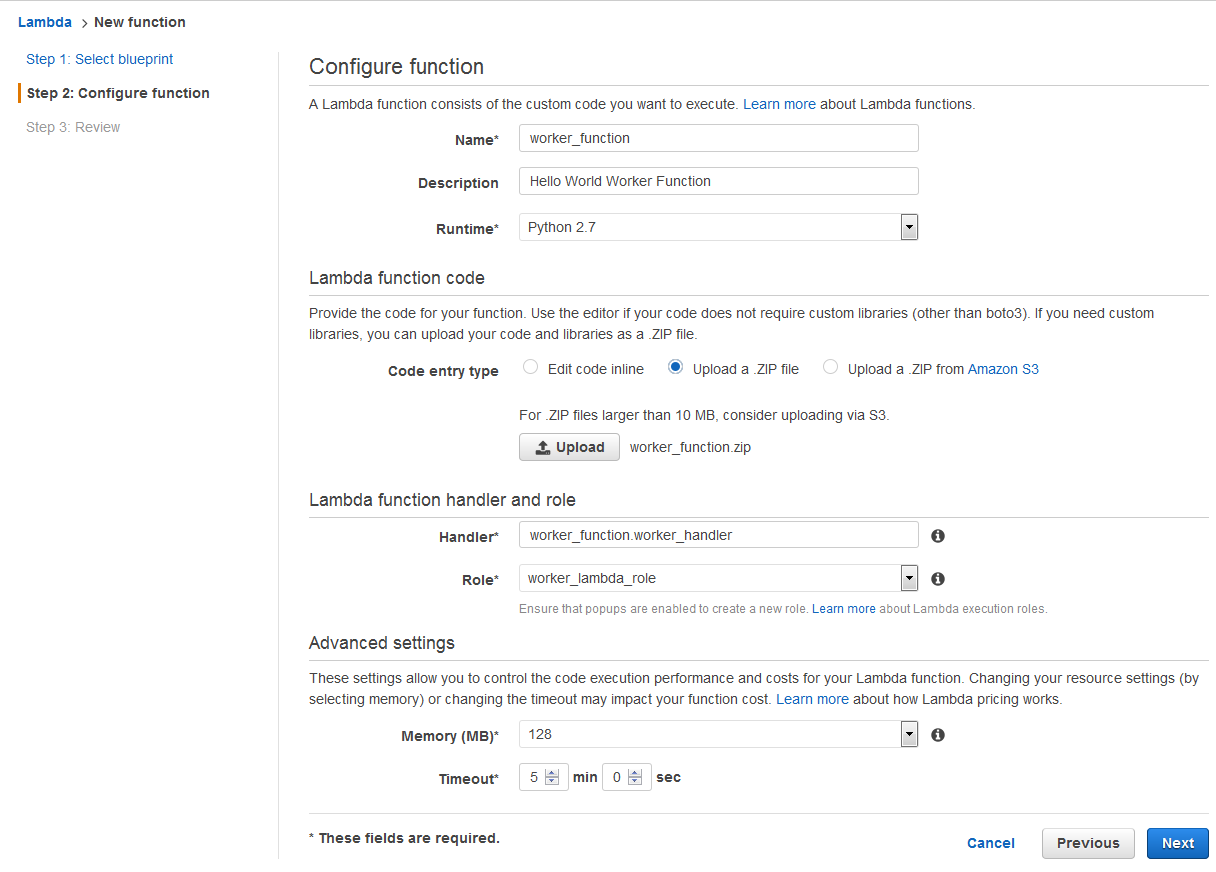Choose the Upload a .ZIP file option
The width and height of the screenshot is (1216, 872).
pos(676,368)
